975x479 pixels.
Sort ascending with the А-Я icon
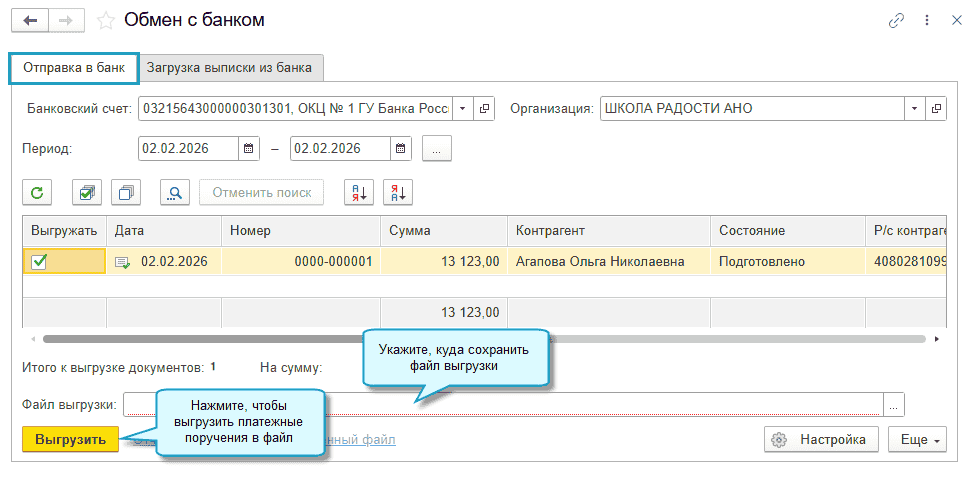[x=359, y=192]
